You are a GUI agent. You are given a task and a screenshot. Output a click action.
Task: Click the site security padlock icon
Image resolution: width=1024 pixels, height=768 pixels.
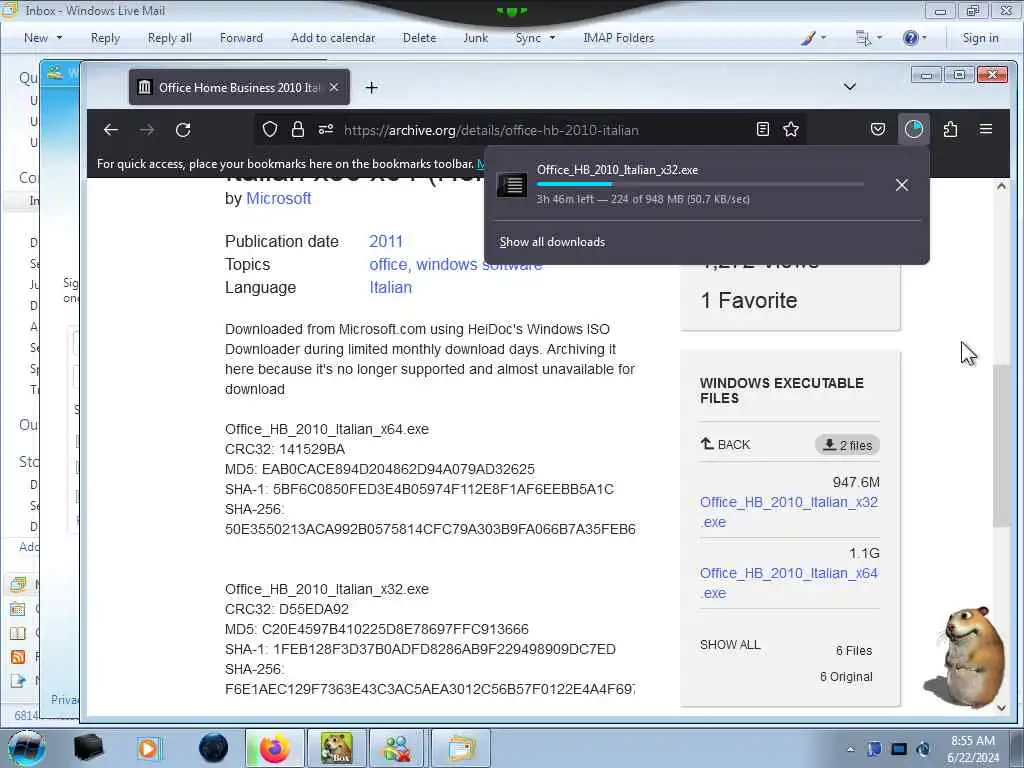click(x=298, y=129)
